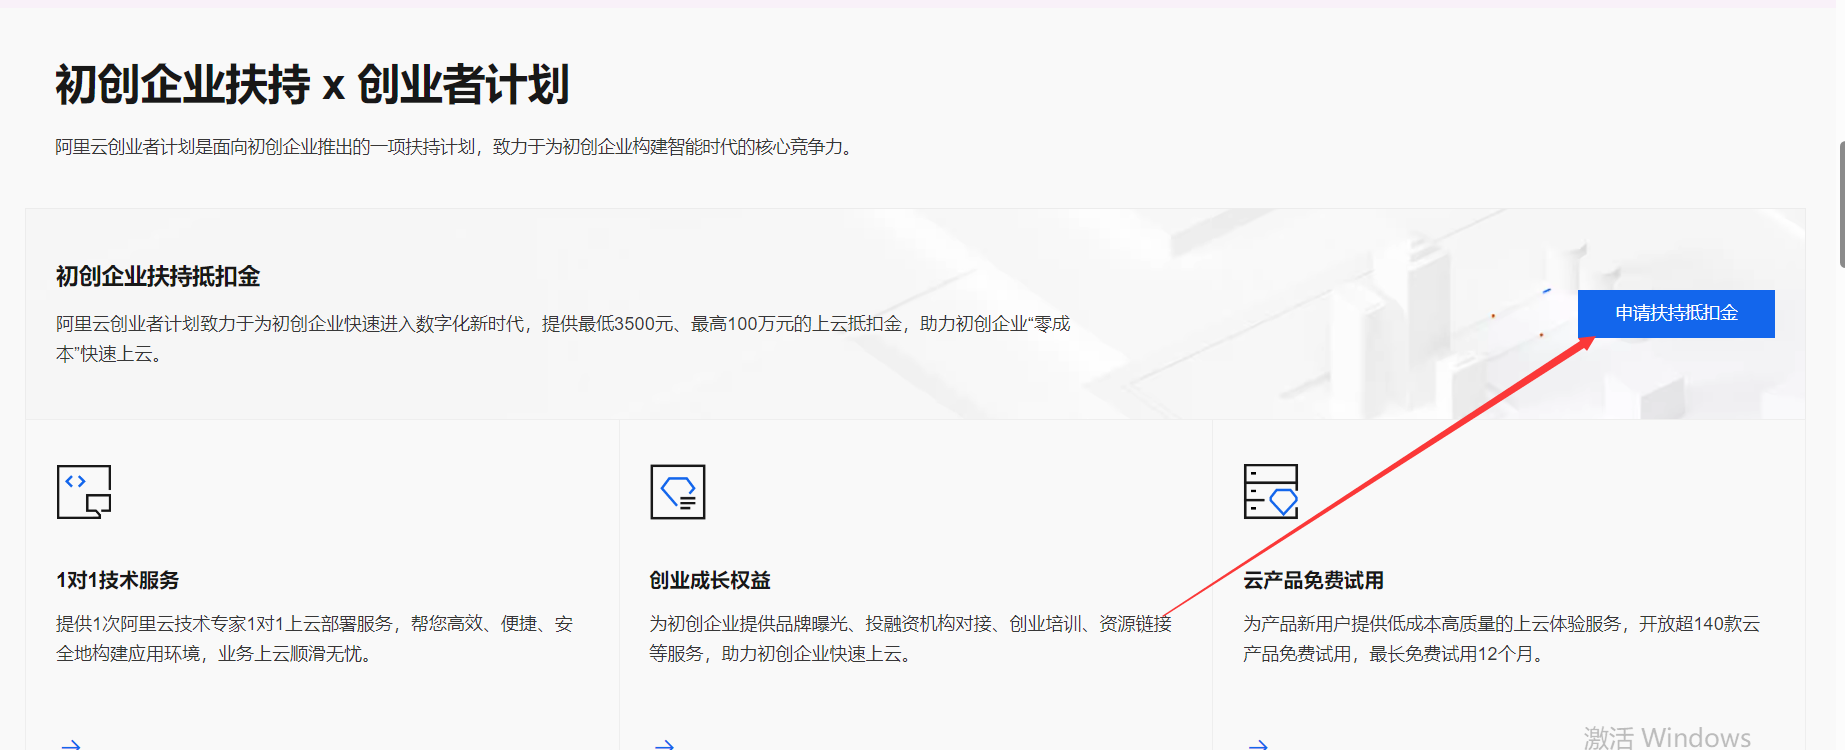Click the 云产品免费试用 server icon

[1270, 492]
